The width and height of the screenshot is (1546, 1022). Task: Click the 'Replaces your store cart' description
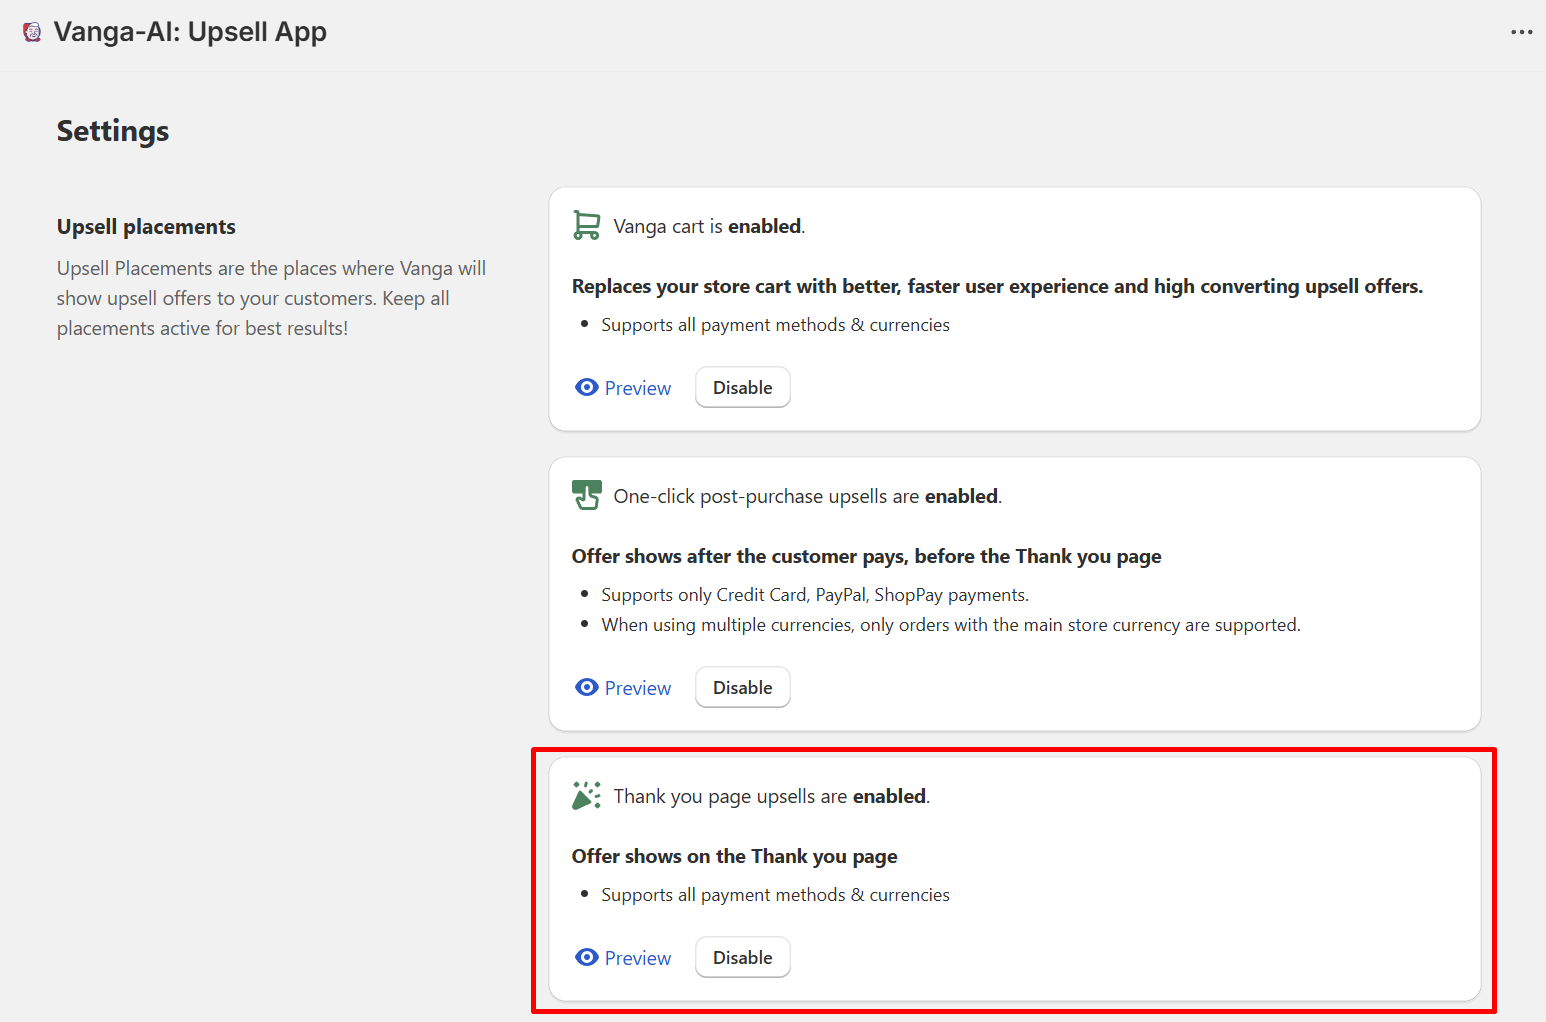click(997, 287)
